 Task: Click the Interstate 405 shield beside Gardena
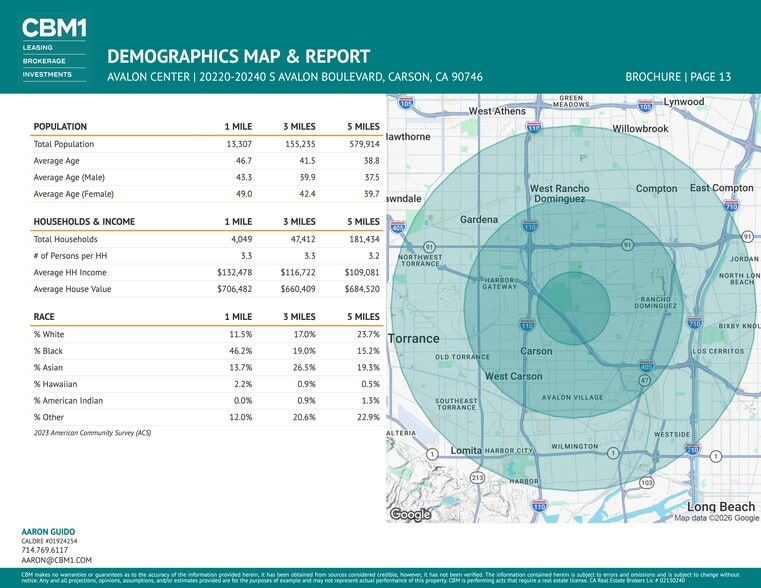[398, 228]
